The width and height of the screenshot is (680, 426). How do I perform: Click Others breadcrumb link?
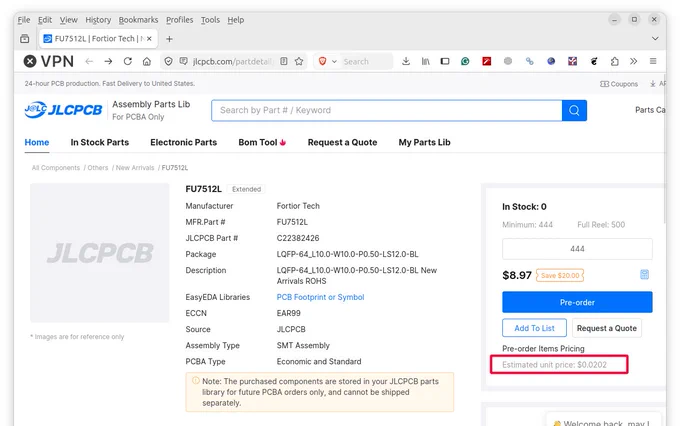pos(98,168)
